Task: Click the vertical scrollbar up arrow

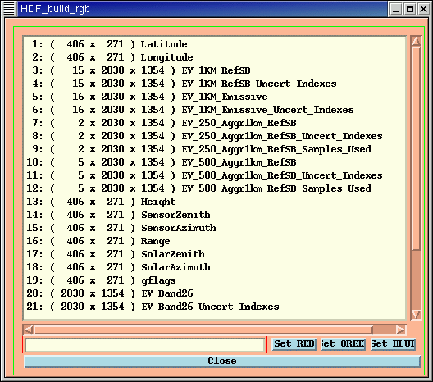Action: pos(416,42)
